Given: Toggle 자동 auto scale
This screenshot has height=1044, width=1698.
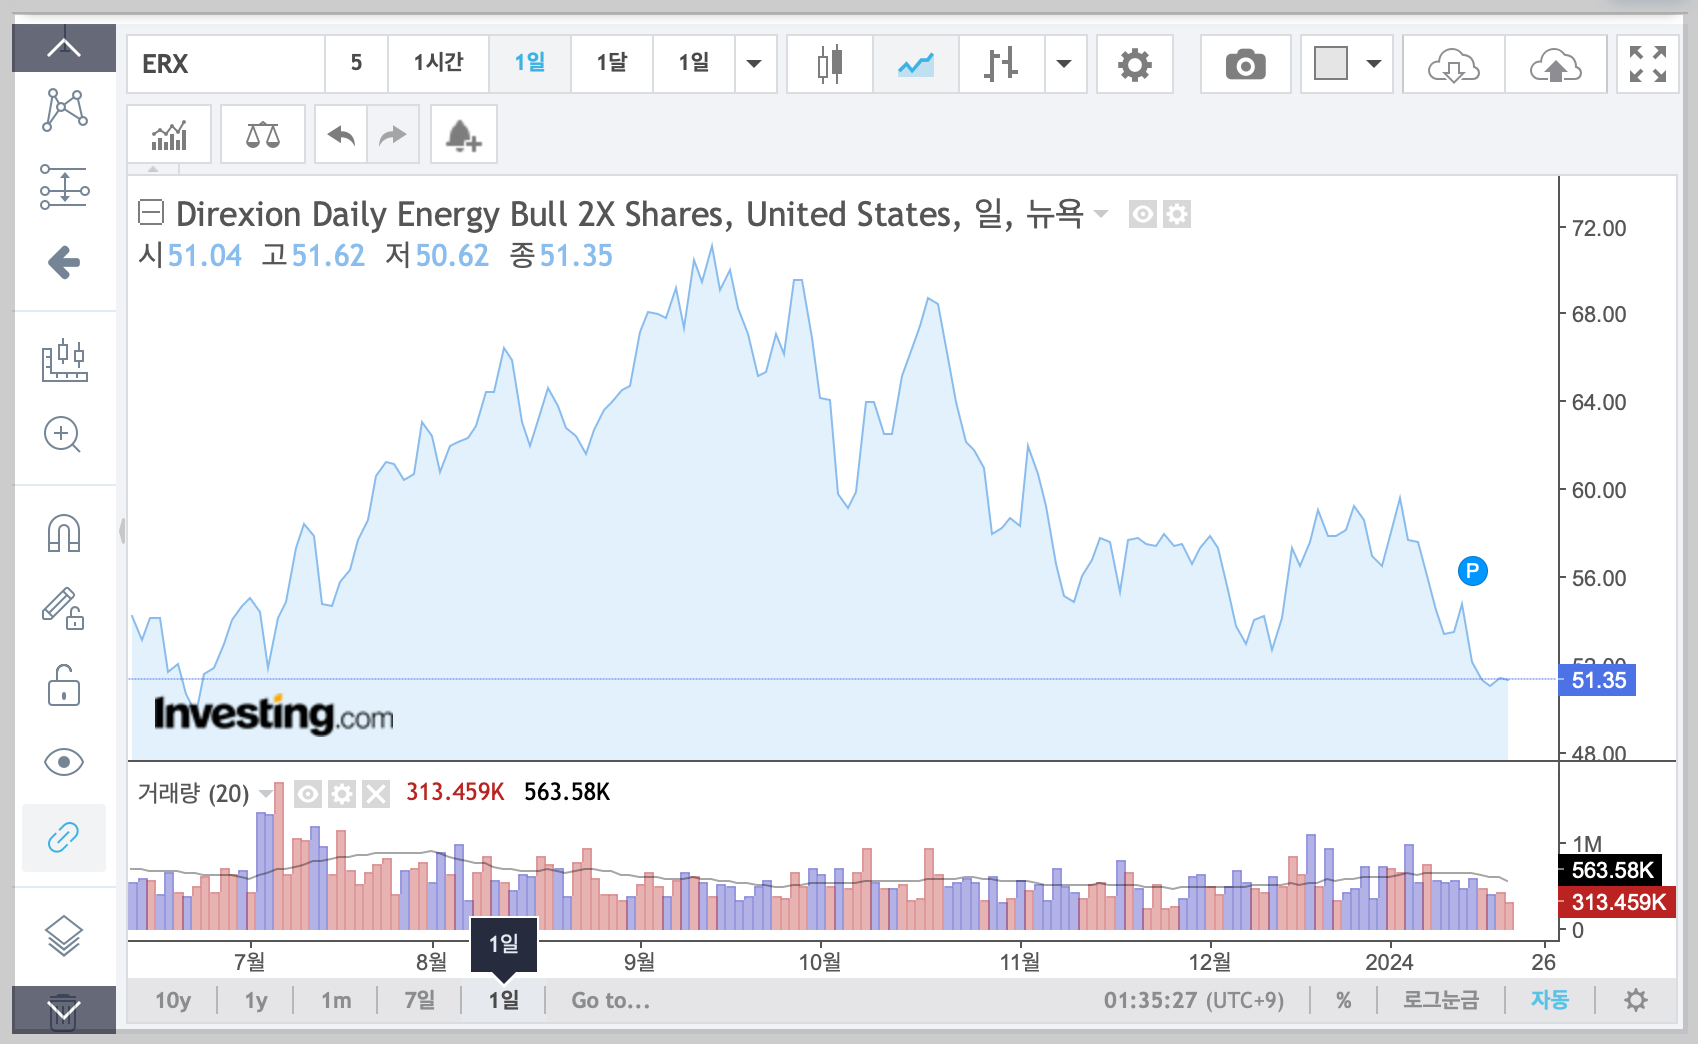Looking at the screenshot, I should click(x=1550, y=1000).
